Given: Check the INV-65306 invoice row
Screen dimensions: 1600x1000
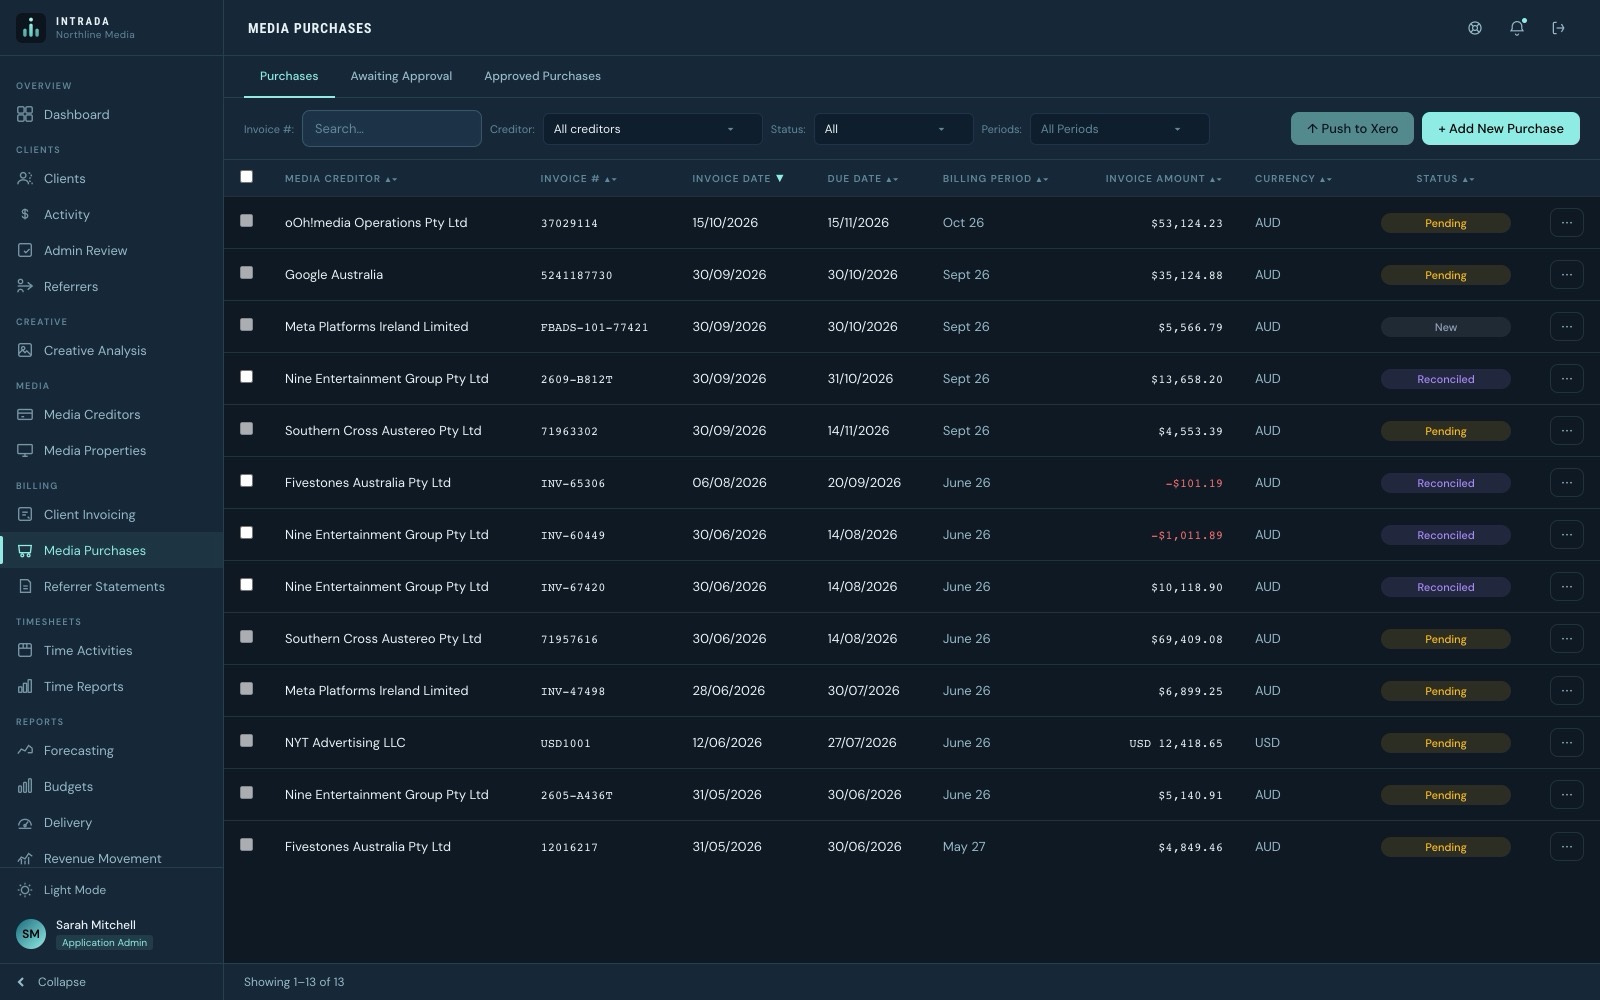Looking at the screenshot, I should coord(247,481).
